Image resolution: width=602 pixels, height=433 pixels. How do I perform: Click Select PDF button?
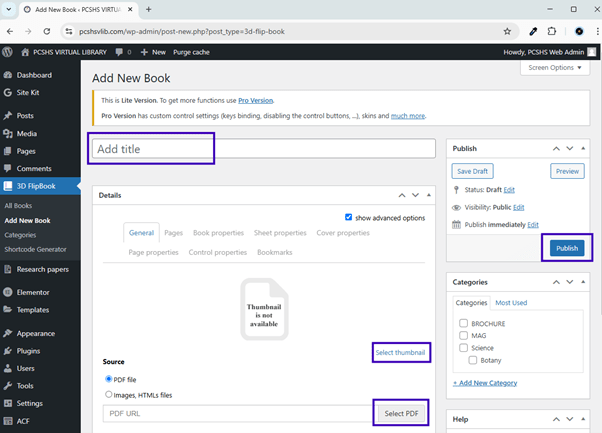tap(401, 413)
